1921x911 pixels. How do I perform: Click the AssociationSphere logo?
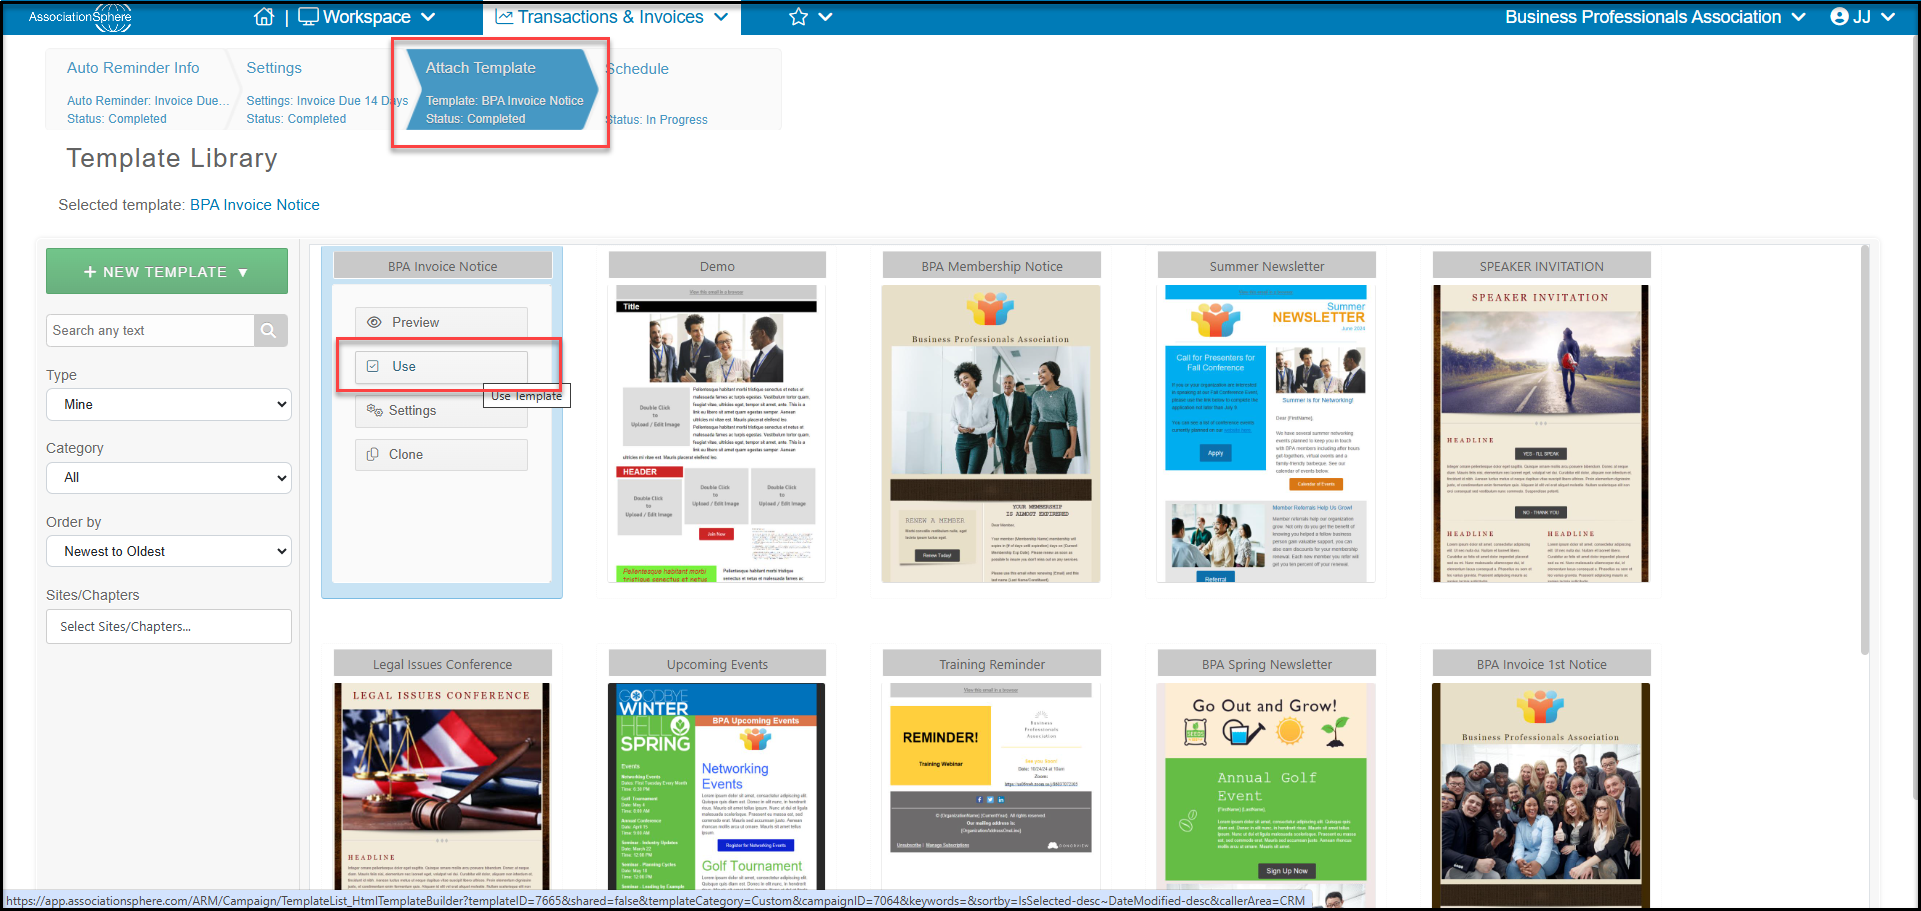[x=80, y=17]
